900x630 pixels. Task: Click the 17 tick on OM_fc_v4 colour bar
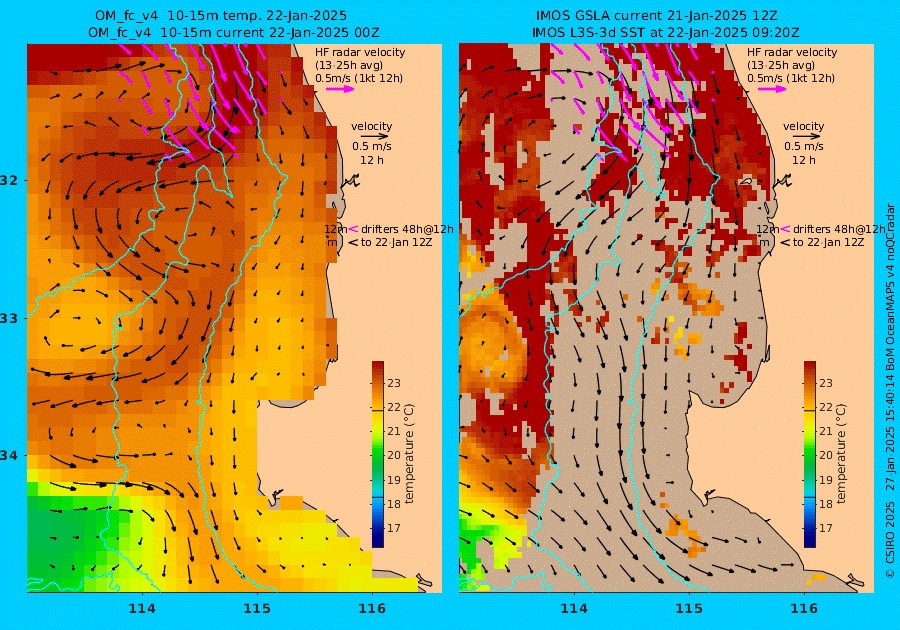click(394, 528)
